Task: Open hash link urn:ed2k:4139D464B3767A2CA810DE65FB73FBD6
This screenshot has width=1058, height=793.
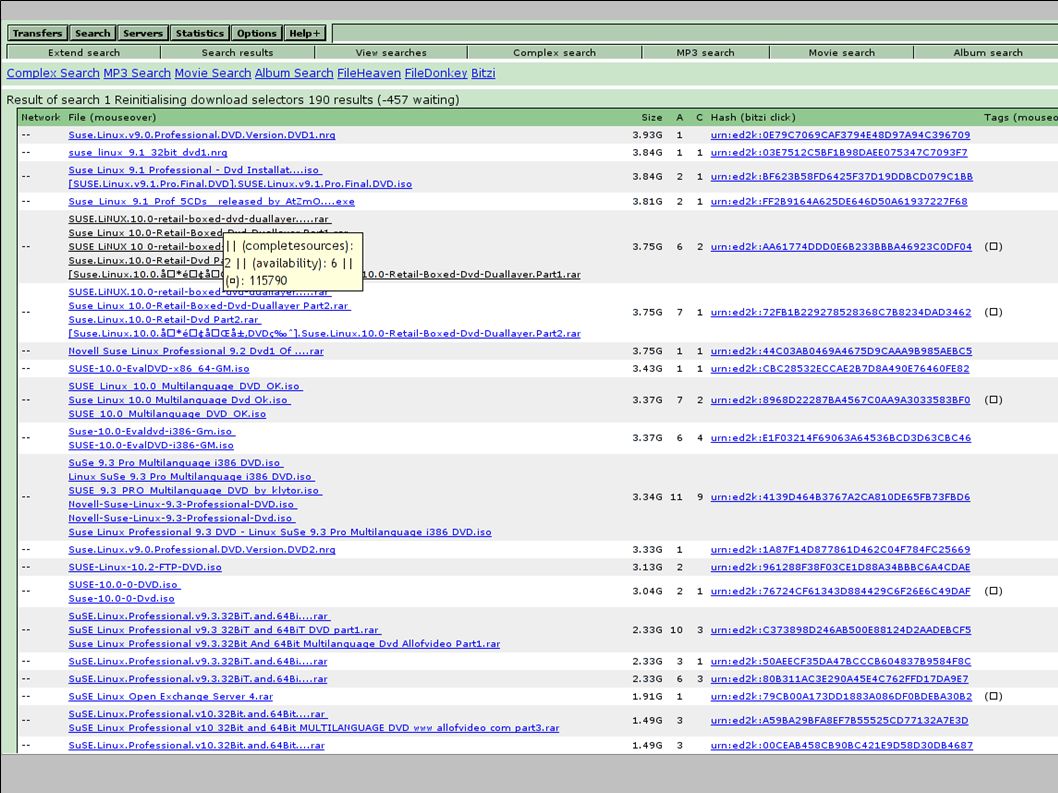Action: [840, 497]
